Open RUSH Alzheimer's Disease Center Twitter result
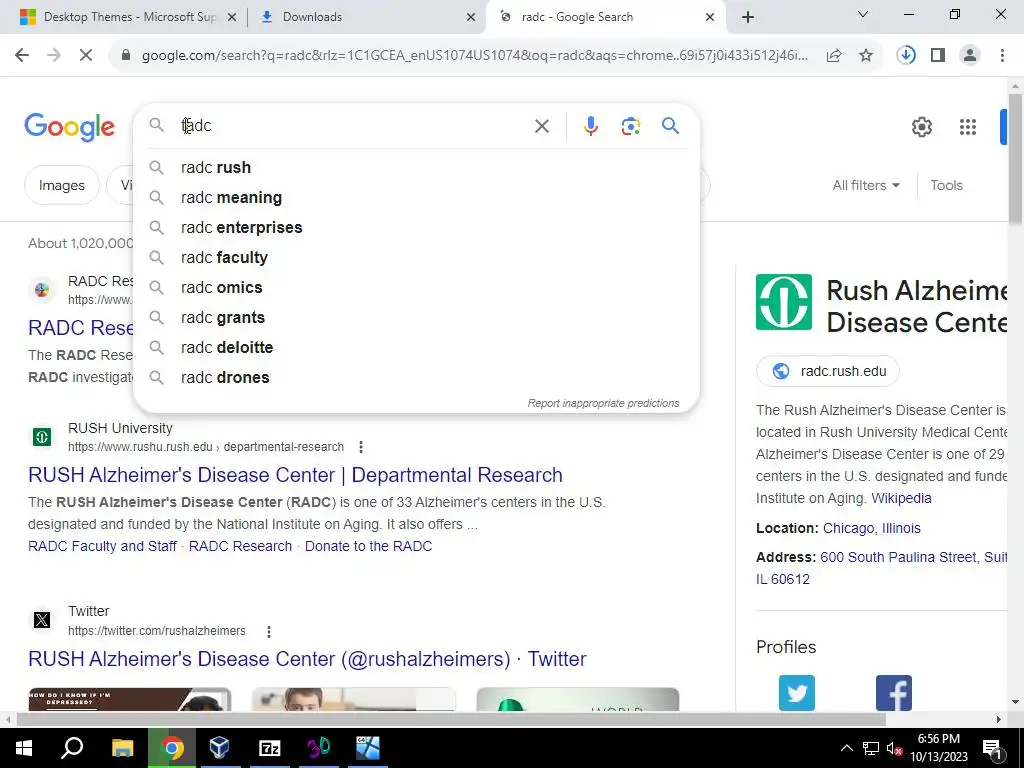 point(307,659)
